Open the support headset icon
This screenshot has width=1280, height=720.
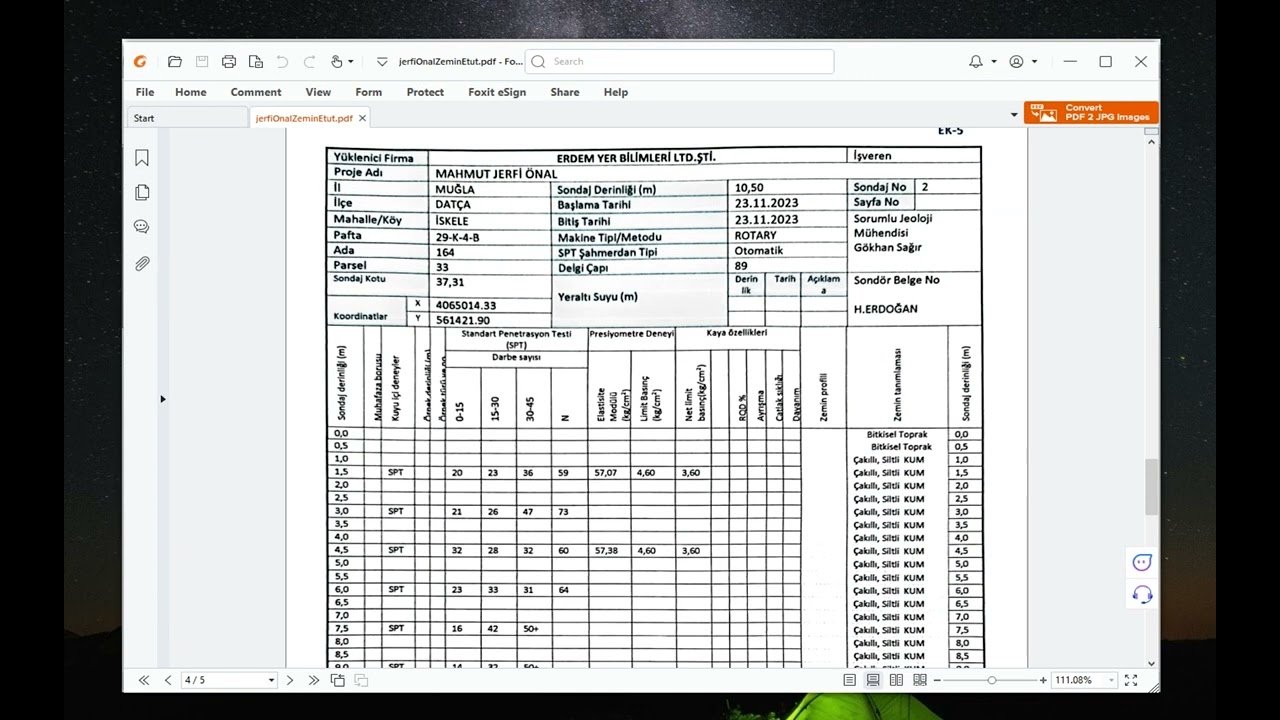pyautogui.click(x=1142, y=595)
